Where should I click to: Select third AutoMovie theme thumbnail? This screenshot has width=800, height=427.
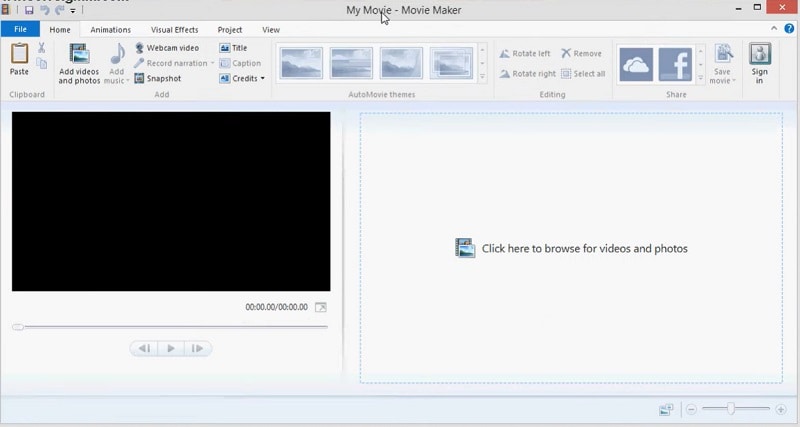click(401, 63)
